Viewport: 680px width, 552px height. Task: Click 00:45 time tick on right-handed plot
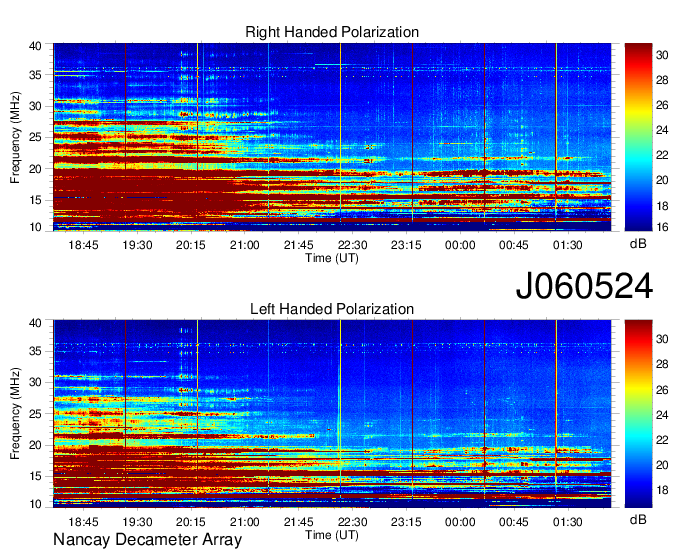click(x=514, y=245)
